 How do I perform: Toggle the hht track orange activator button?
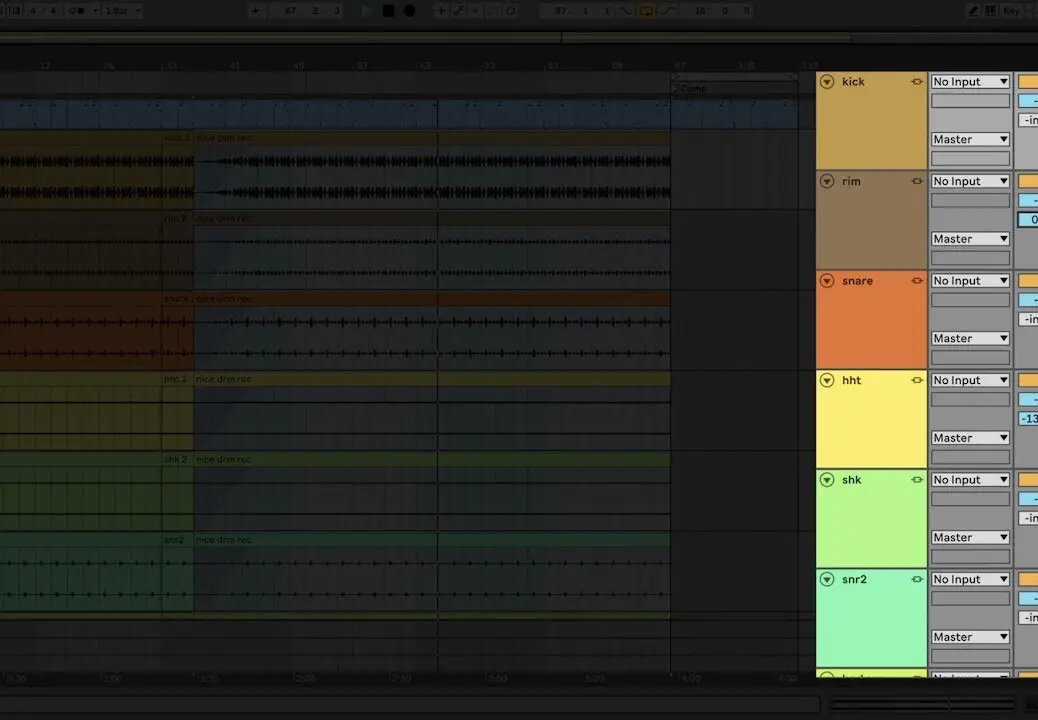point(1028,380)
